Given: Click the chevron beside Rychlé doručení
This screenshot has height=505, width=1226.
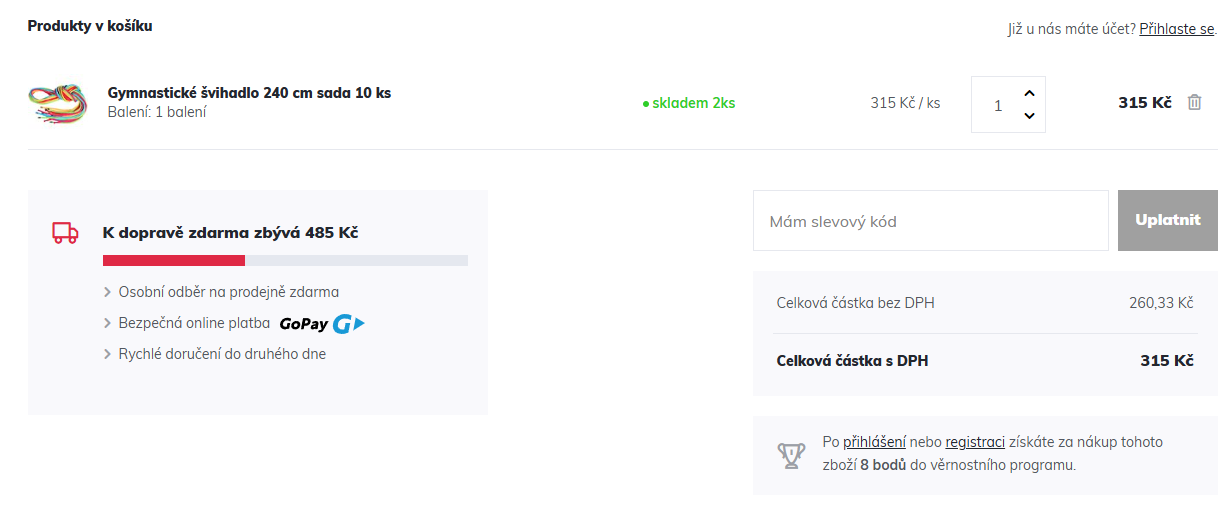Looking at the screenshot, I should [x=108, y=354].
